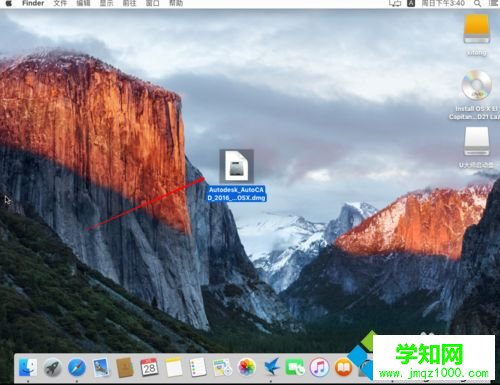Select the orange external drive desktop icon

pyautogui.click(x=477, y=29)
